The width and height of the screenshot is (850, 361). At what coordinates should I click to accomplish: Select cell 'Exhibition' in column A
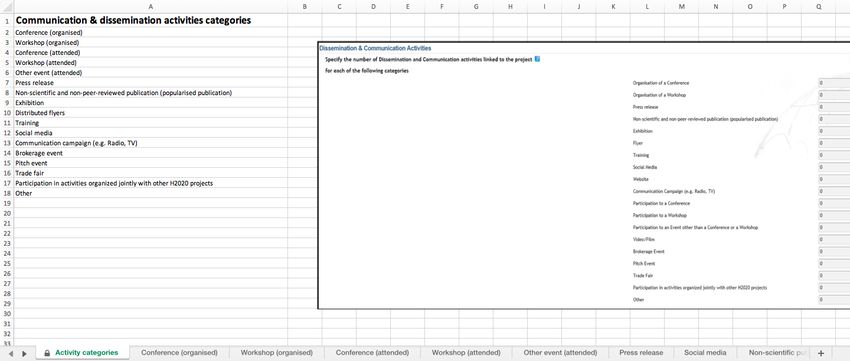click(150, 103)
